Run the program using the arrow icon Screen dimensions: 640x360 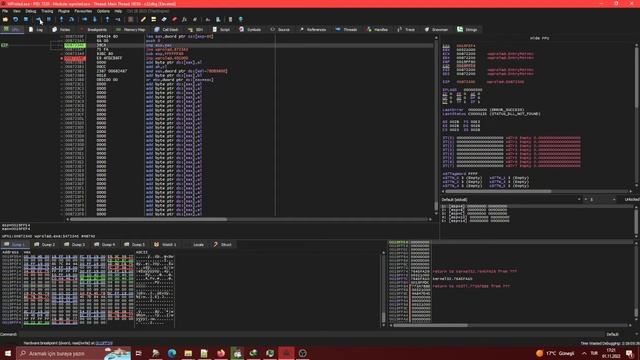click(x=38, y=19)
